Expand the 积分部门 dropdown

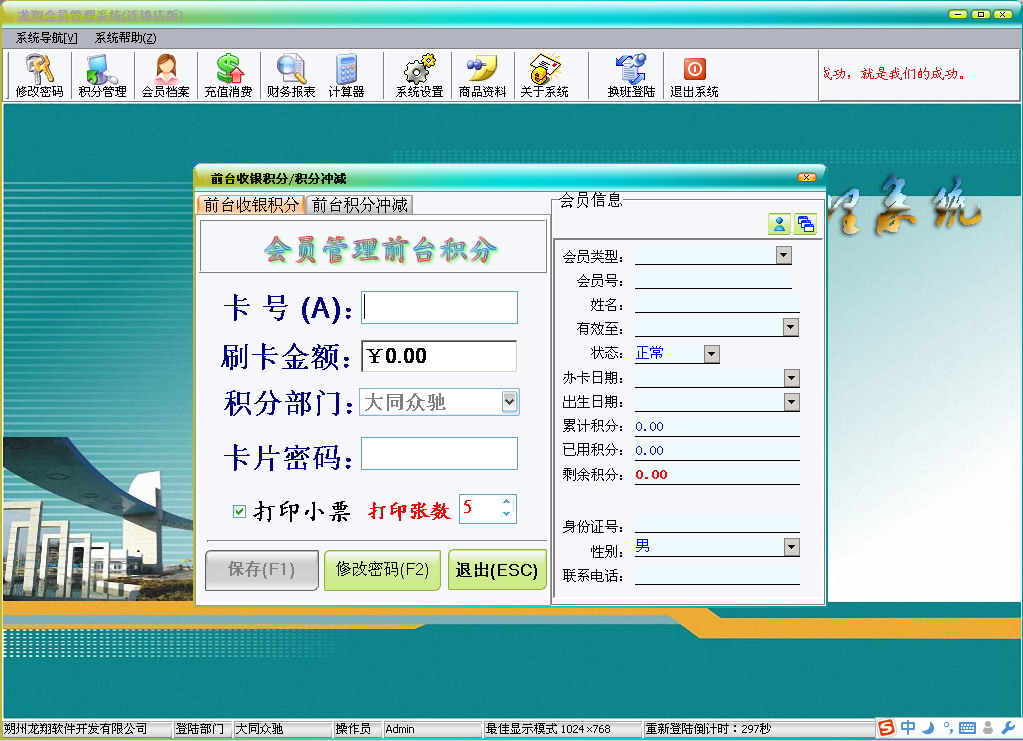click(x=509, y=402)
